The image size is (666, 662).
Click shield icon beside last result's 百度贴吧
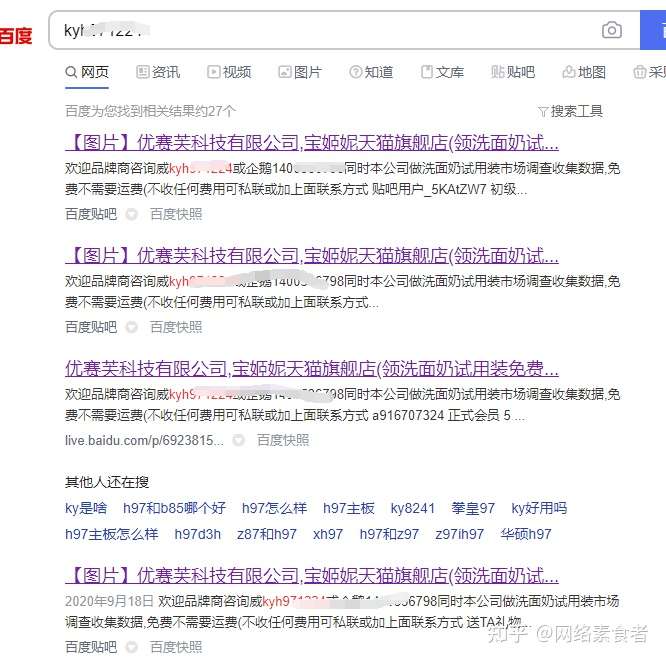pos(132,647)
